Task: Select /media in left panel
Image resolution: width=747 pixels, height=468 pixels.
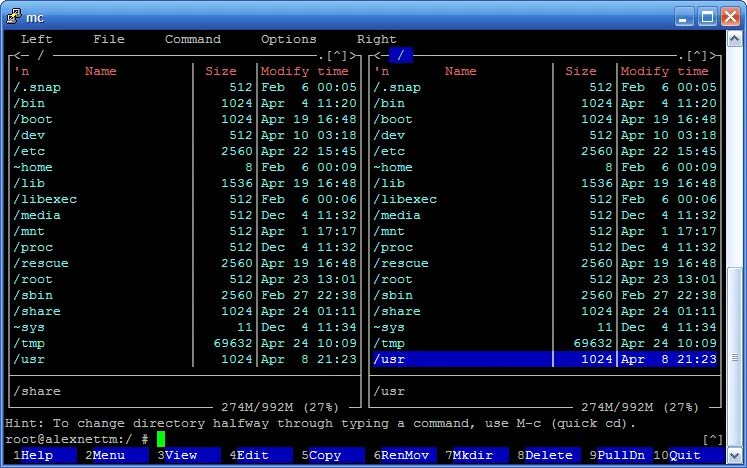Action: (185, 215)
